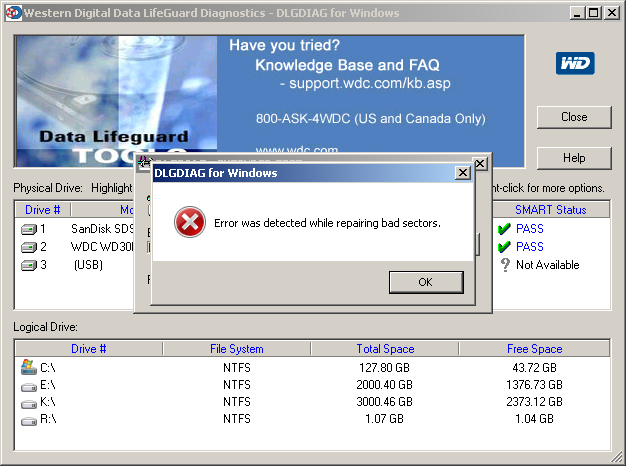Screen dimensions: 626x466
Task: Click the 43.72 GB free space value
Action: [x=535, y=367]
